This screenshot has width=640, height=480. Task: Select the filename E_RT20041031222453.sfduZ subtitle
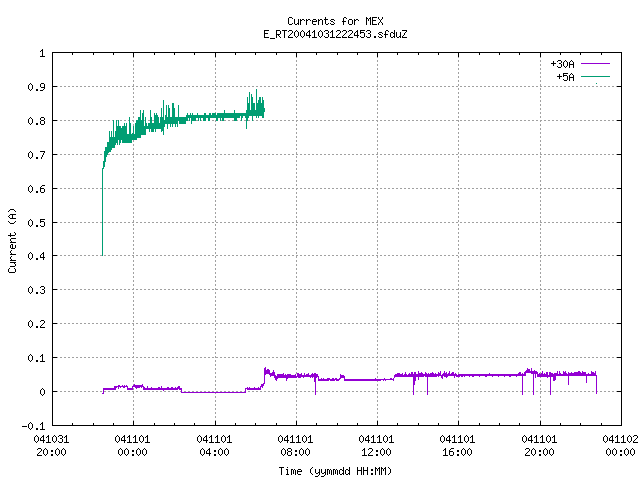335,34
